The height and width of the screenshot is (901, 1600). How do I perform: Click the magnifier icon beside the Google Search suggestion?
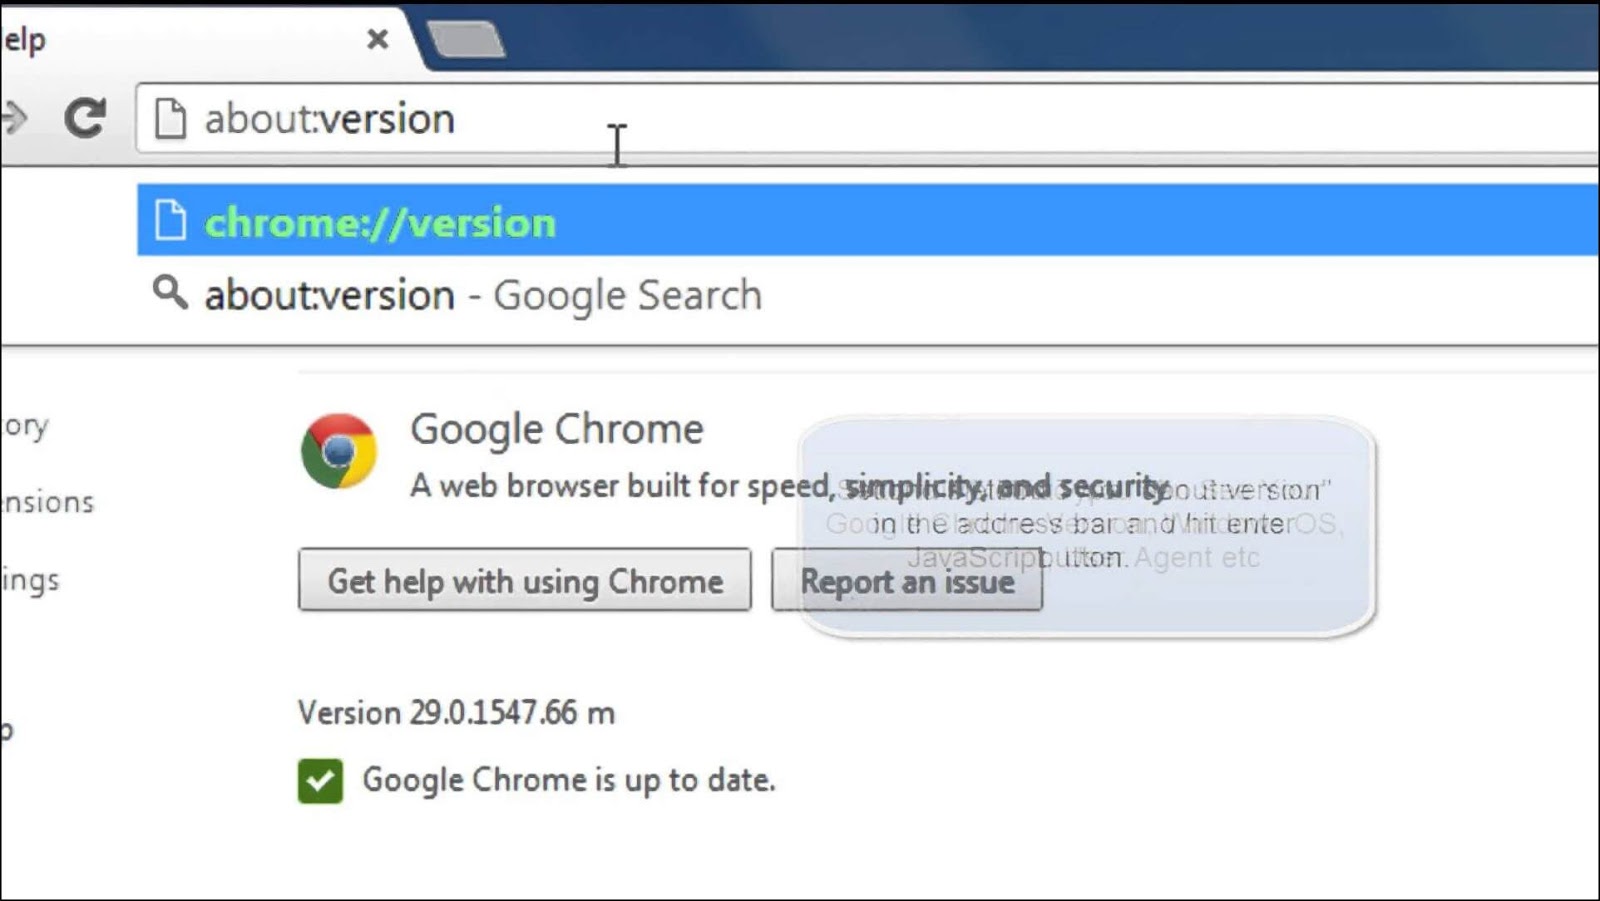(170, 293)
